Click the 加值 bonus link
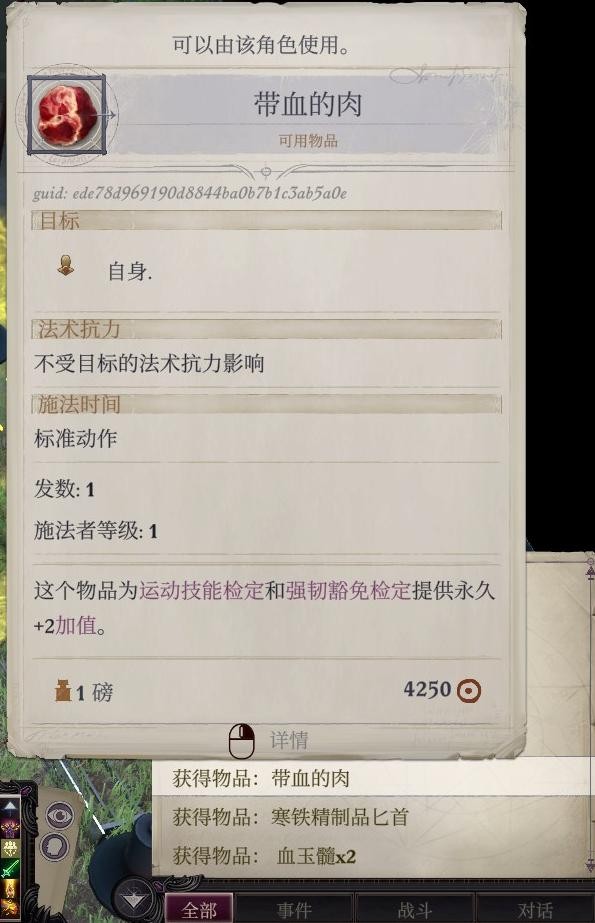This screenshot has width=595, height=923. tap(75, 625)
